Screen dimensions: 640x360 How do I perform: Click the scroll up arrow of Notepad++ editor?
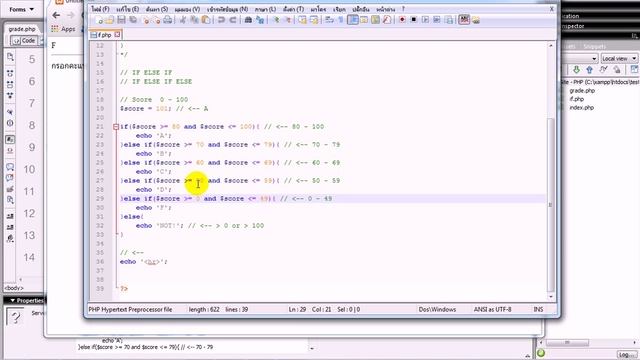(551, 46)
